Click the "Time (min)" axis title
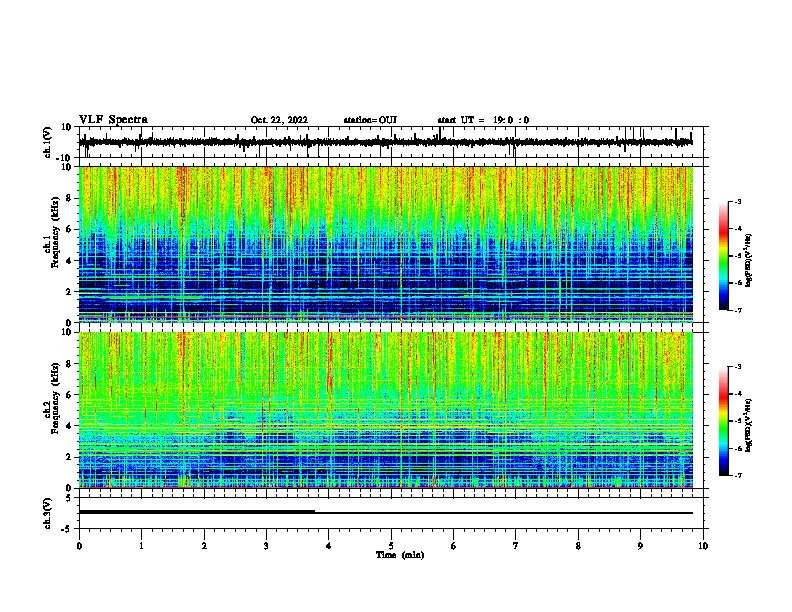792x612 pixels. [400, 555]
